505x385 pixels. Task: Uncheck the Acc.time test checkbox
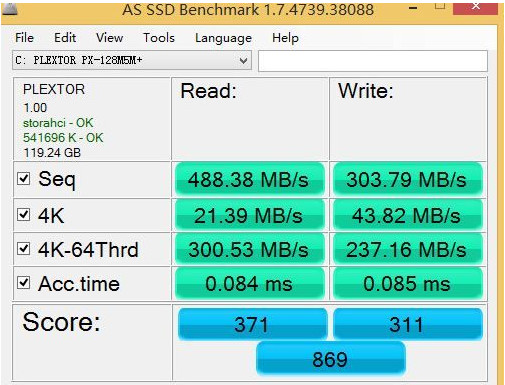pyautogui.click(x=24, y=283)
